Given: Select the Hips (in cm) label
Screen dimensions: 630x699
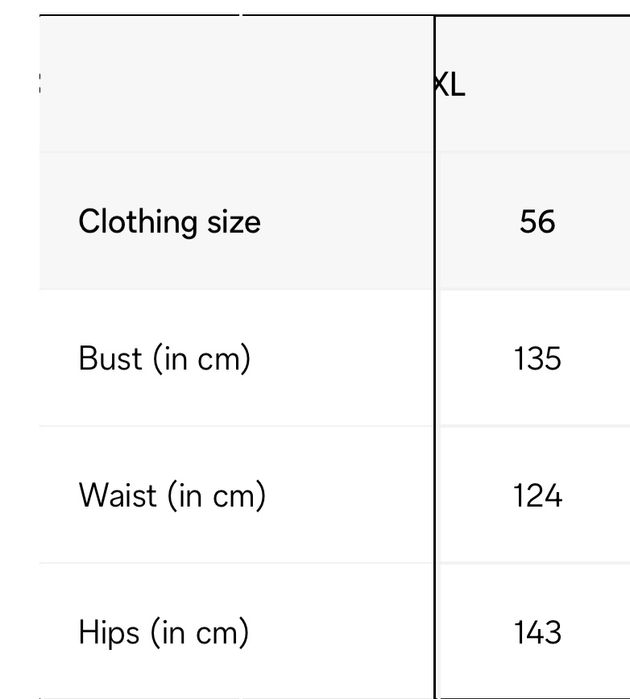Looking at the screenshot, I should [x=163, y=632].
